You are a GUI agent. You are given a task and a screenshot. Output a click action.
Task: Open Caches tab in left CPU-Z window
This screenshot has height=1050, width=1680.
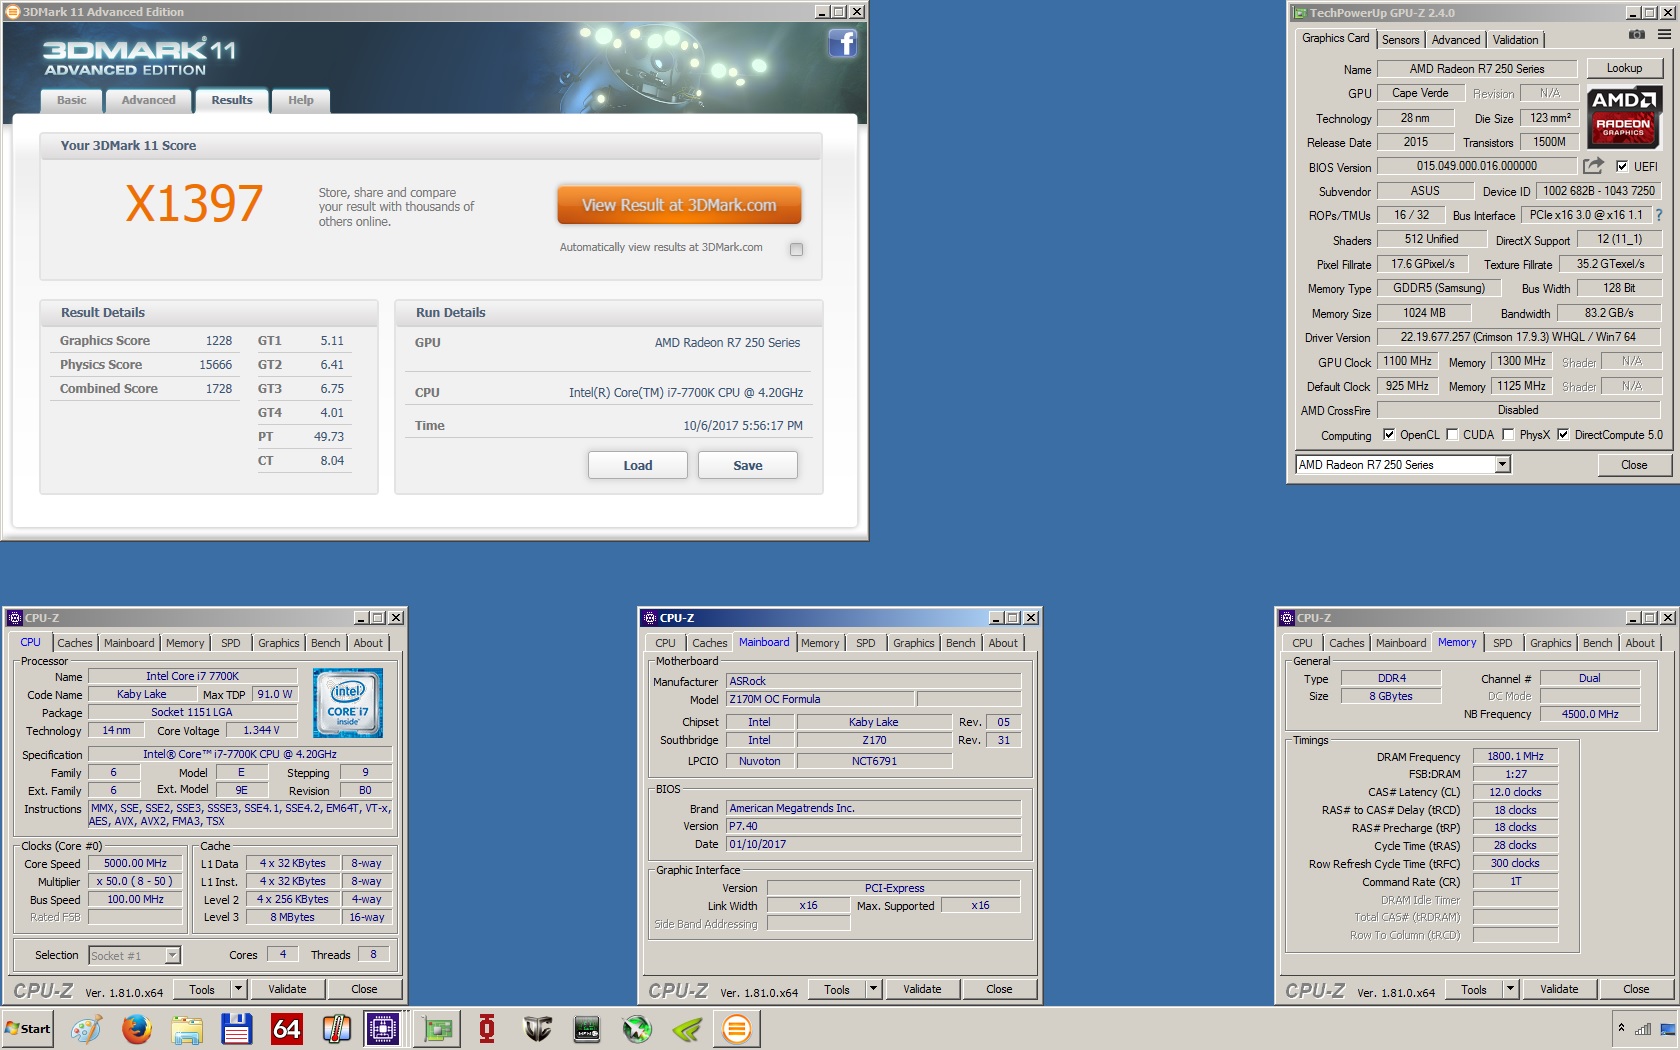click(74, 643)
